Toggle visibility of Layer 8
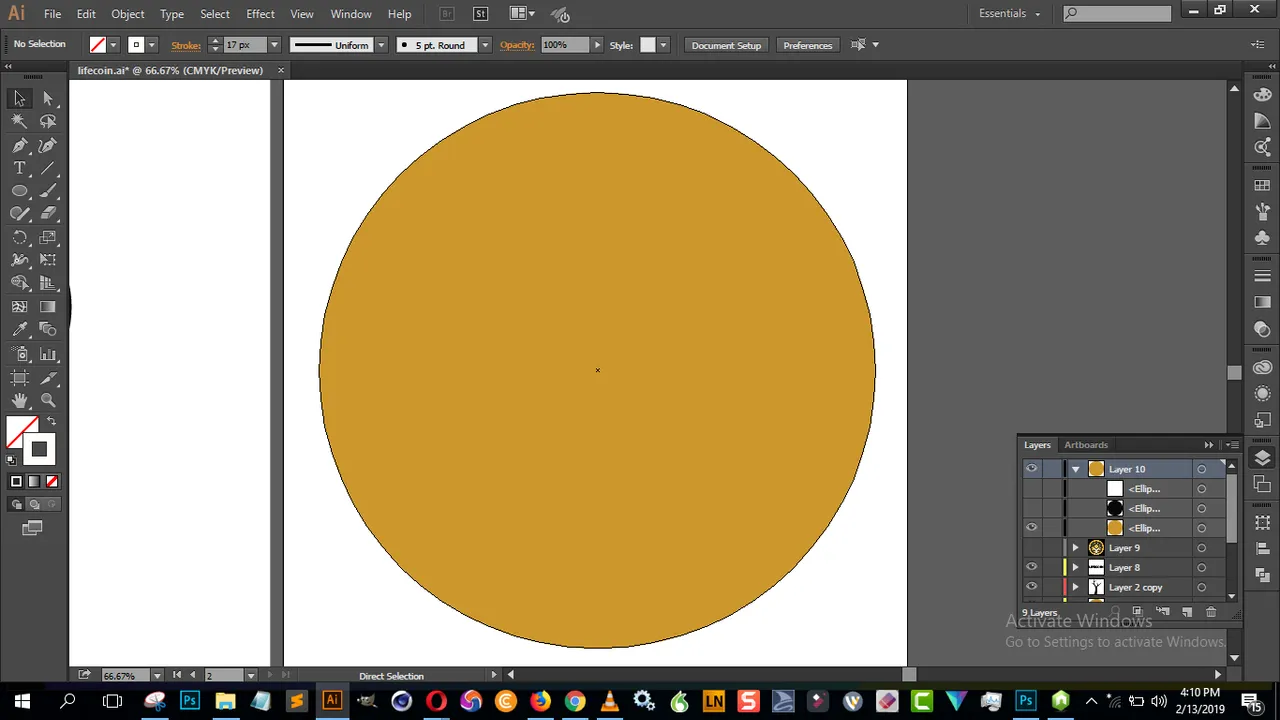The image size is (1280, 720). click(1031, 568)
